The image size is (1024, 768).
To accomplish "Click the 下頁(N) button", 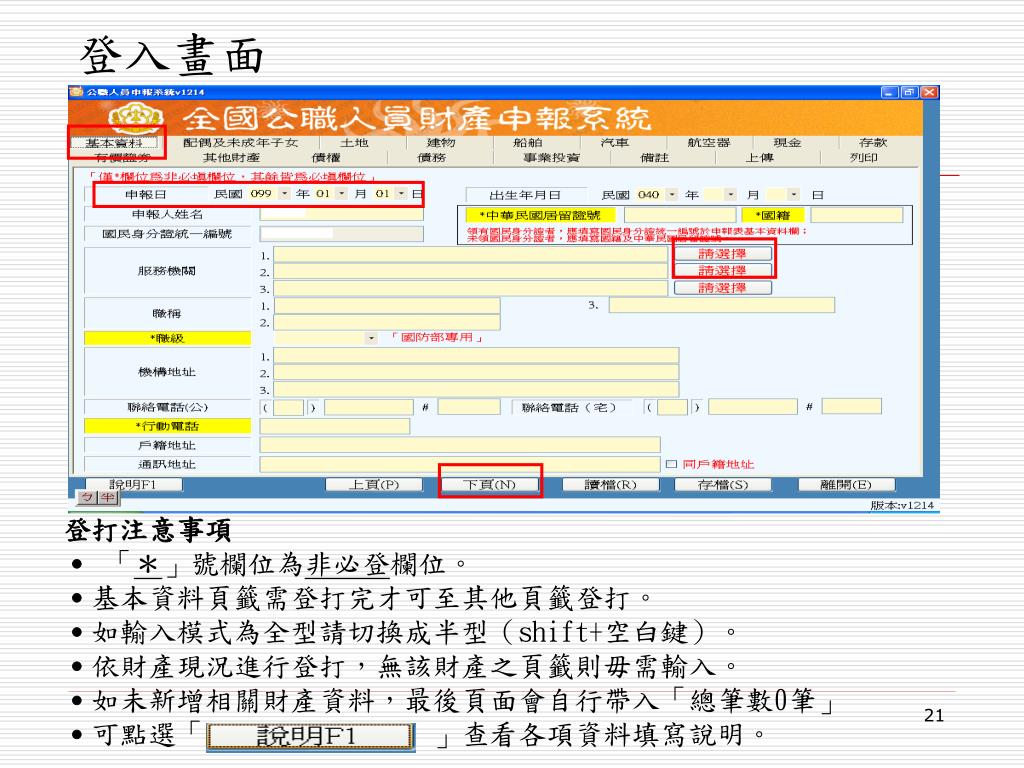I will (x=490, y=485).
